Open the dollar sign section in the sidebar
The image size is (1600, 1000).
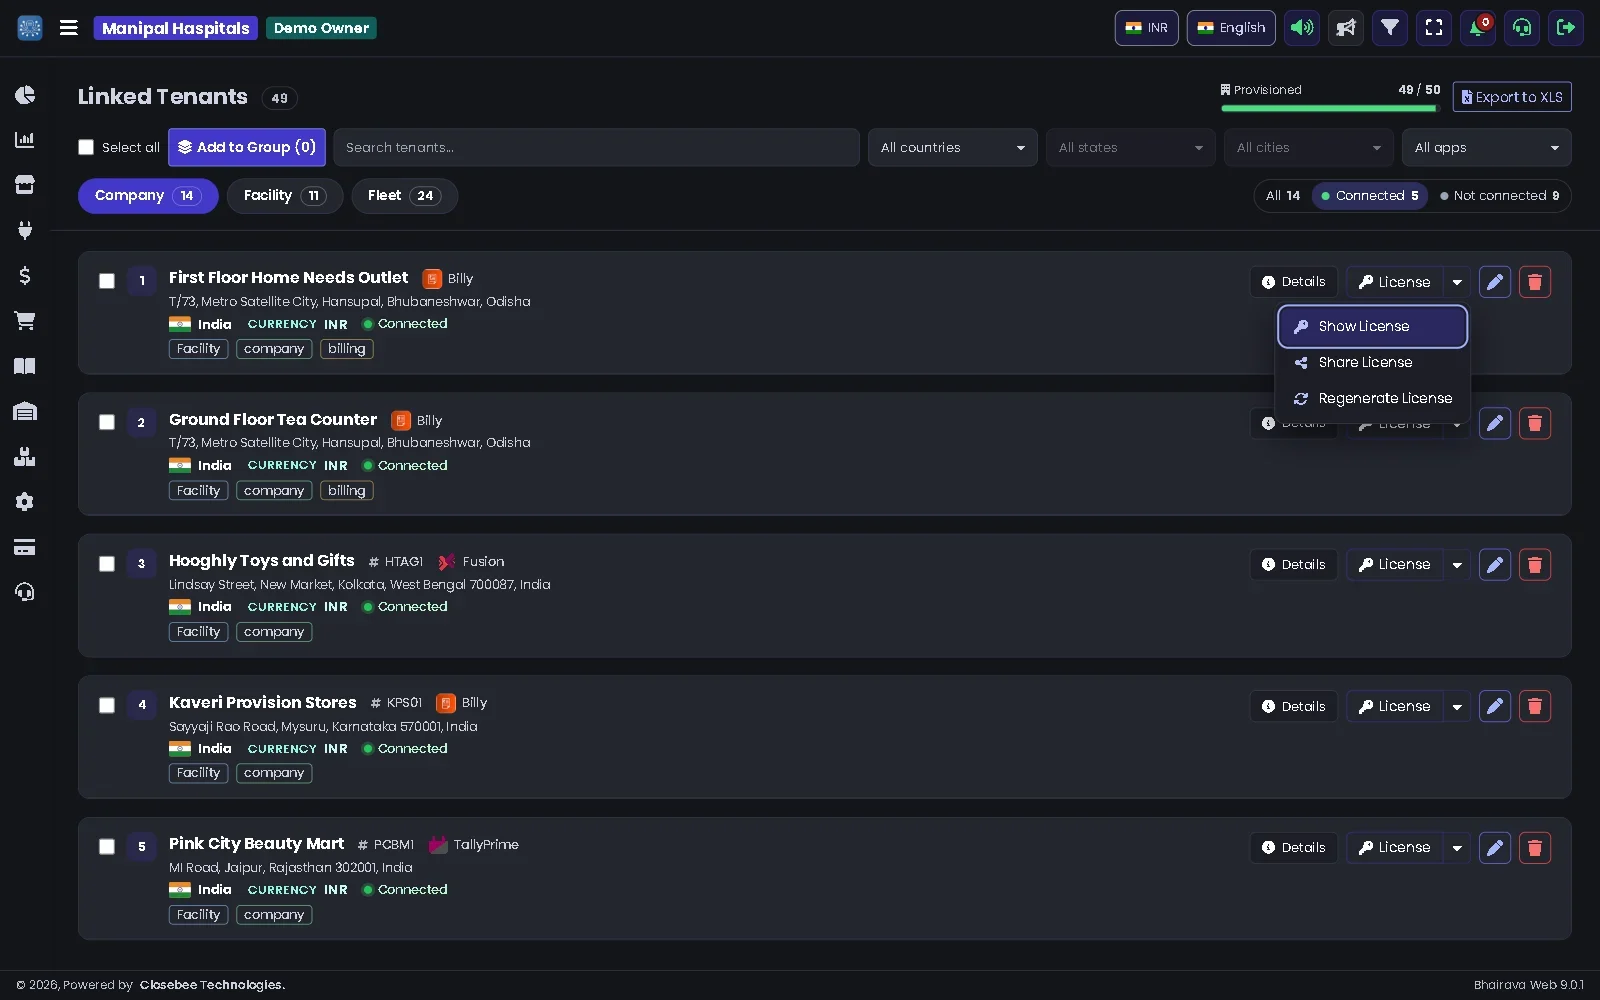[25, 275]
